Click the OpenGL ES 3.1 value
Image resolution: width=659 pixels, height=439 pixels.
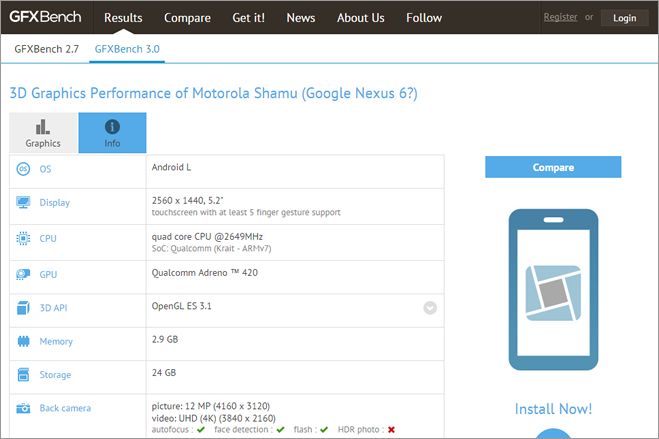coord(182,306)
